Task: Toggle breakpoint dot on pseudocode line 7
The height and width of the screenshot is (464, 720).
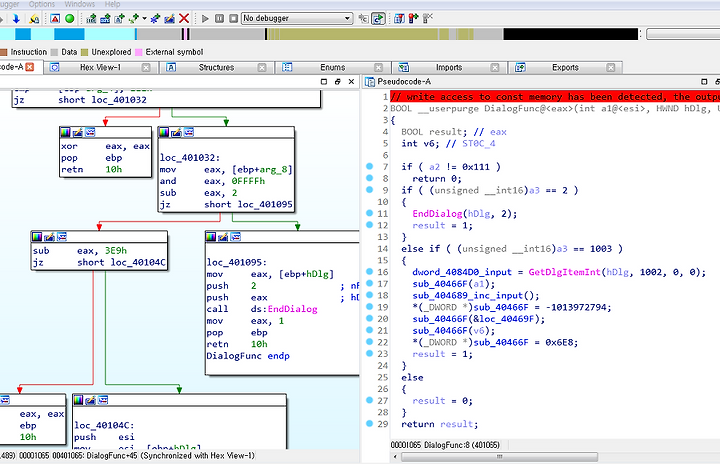Action: click(x=370, y=166)
